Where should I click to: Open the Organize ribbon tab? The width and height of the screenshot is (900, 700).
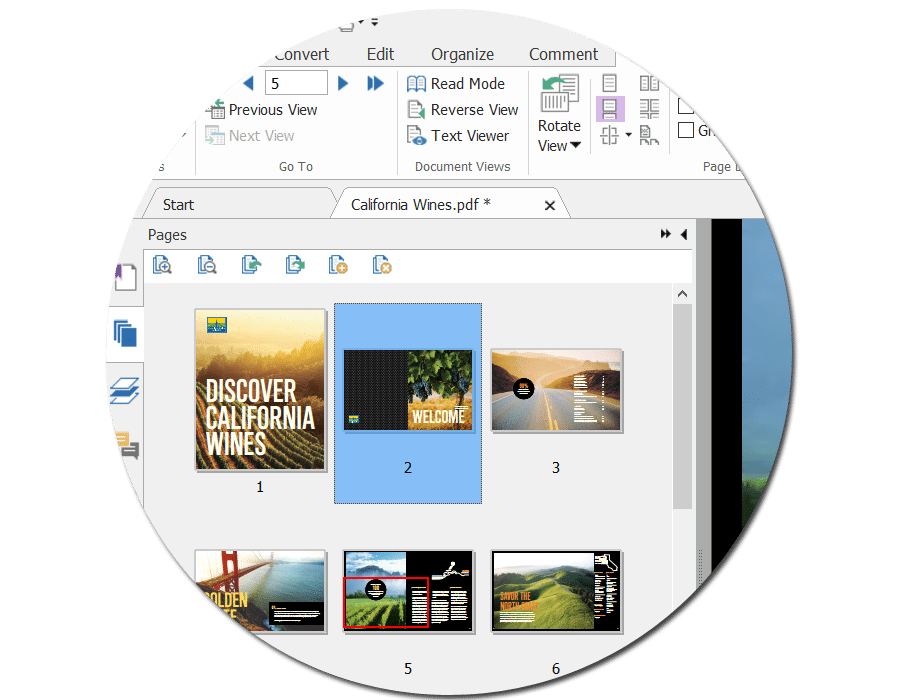tap(462, 55)
